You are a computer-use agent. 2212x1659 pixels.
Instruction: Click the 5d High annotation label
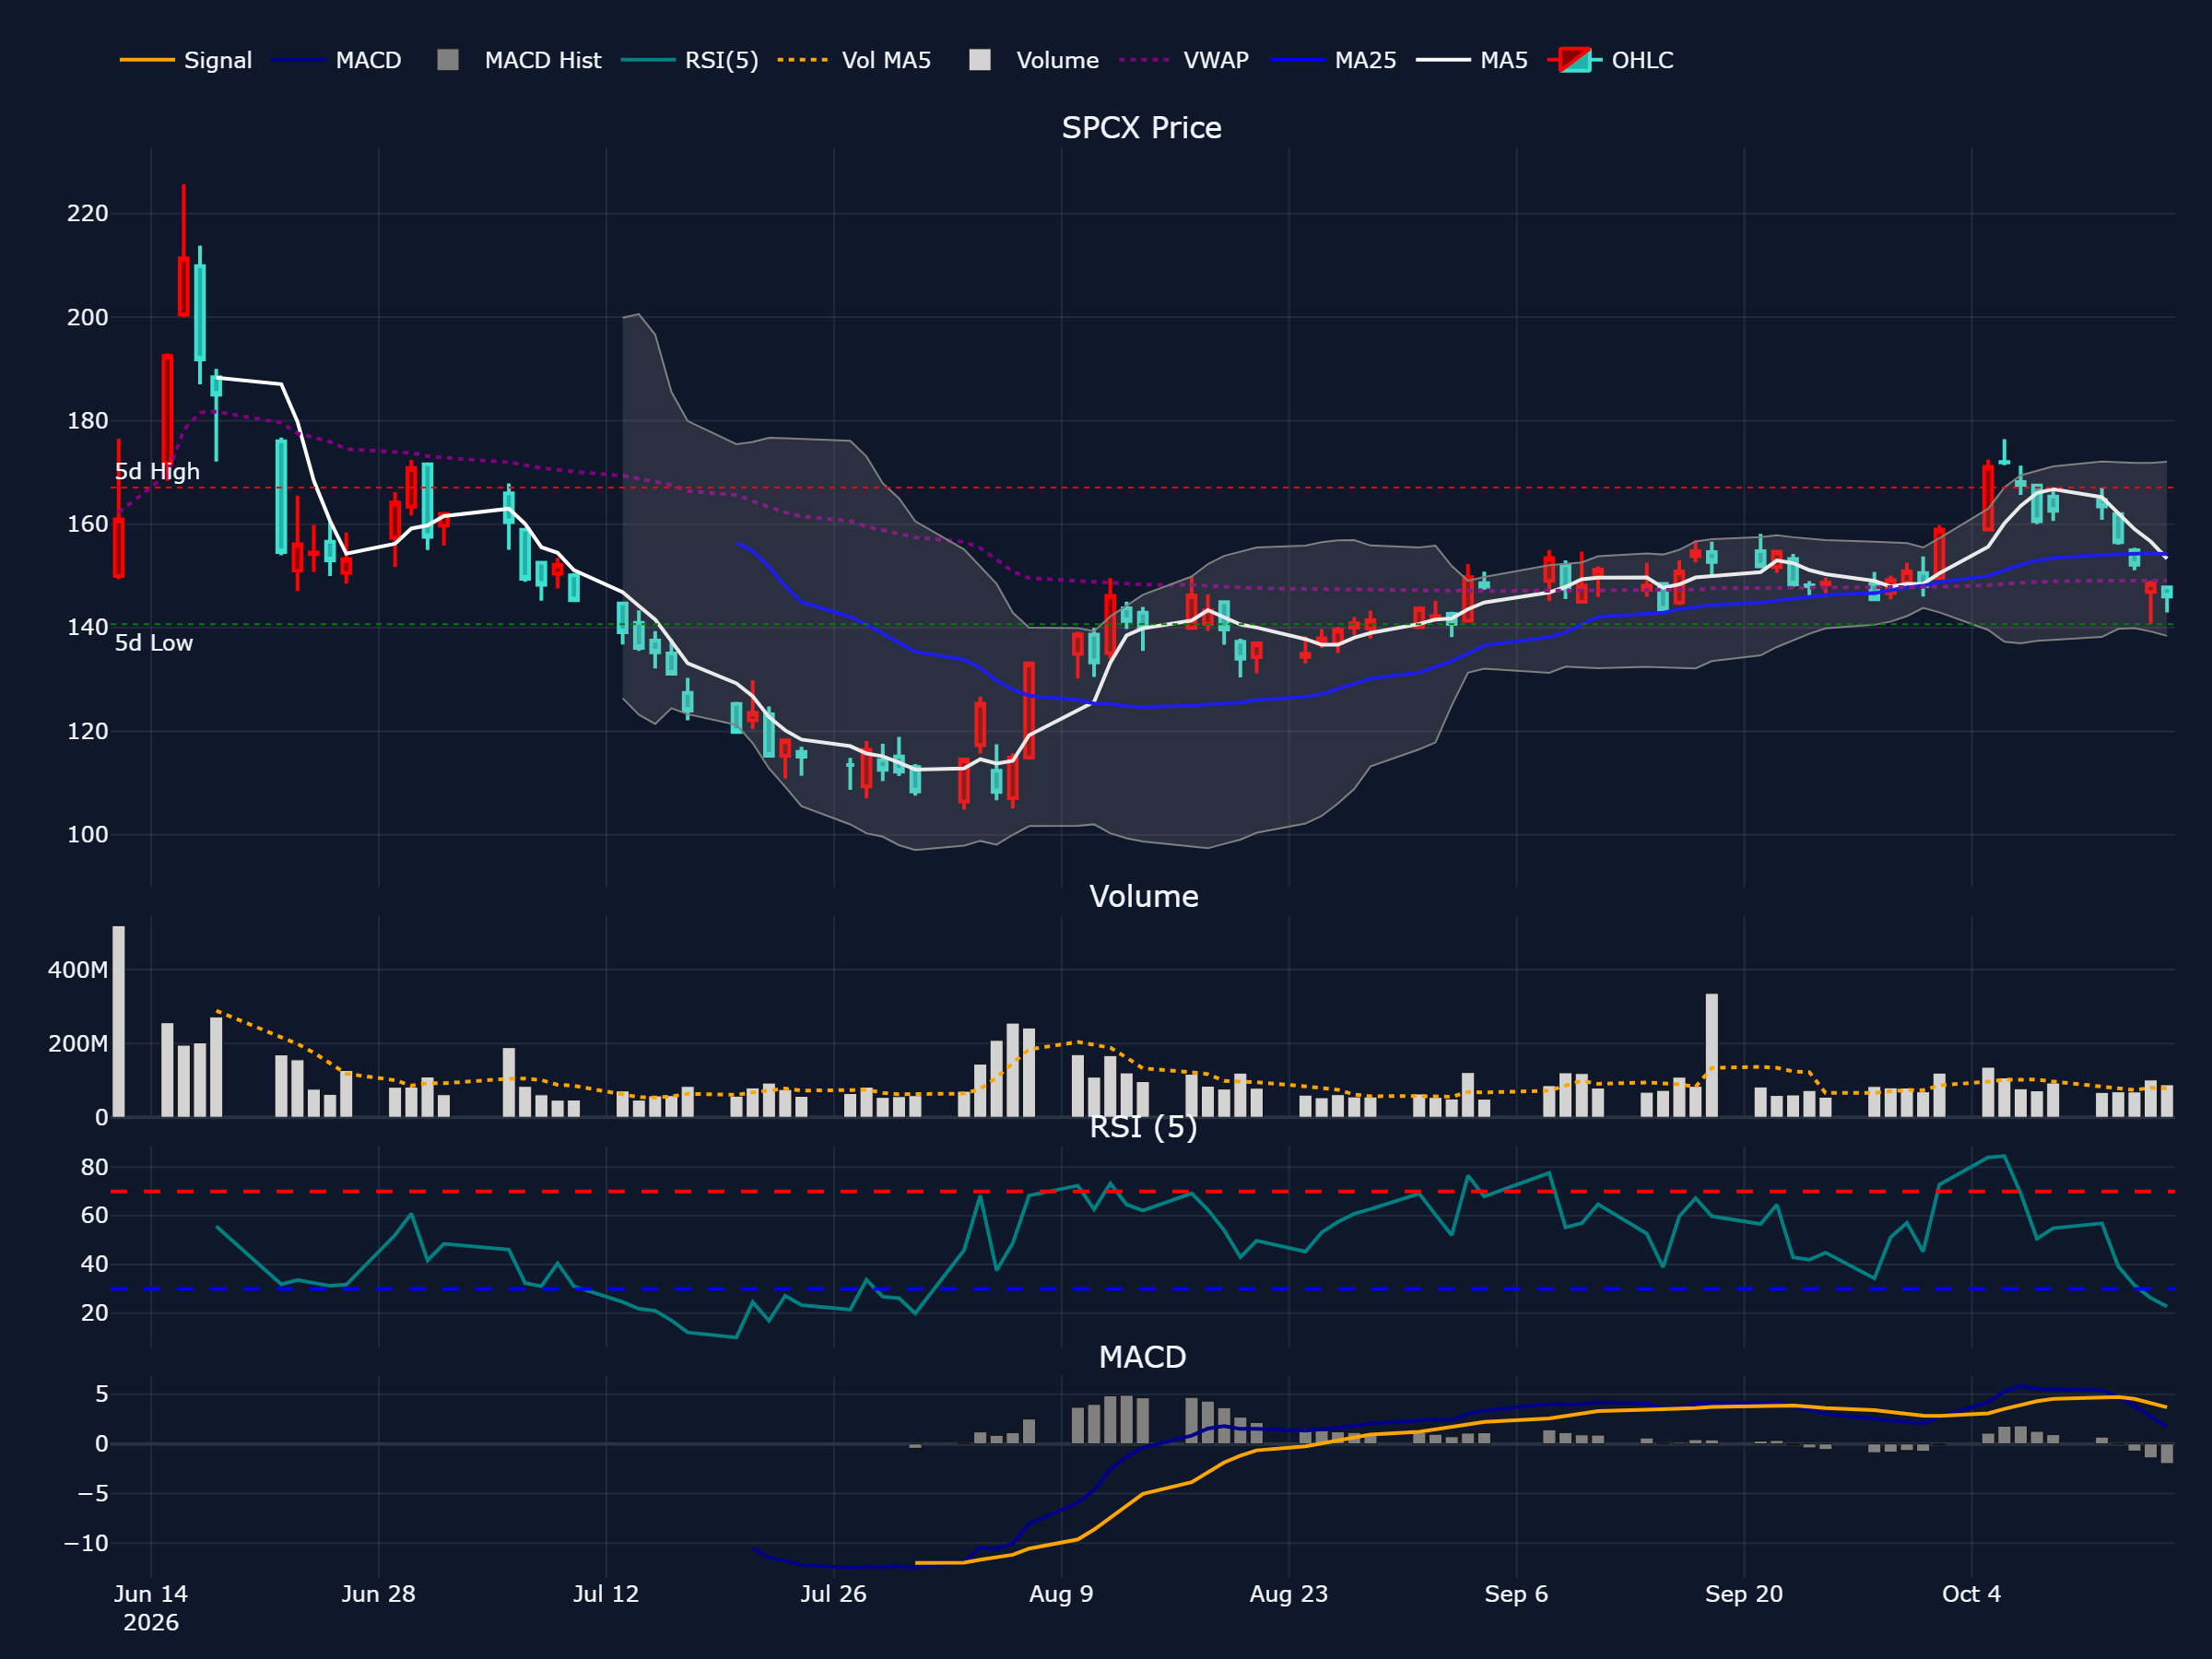pyautogui.click(x=157, y=472)
